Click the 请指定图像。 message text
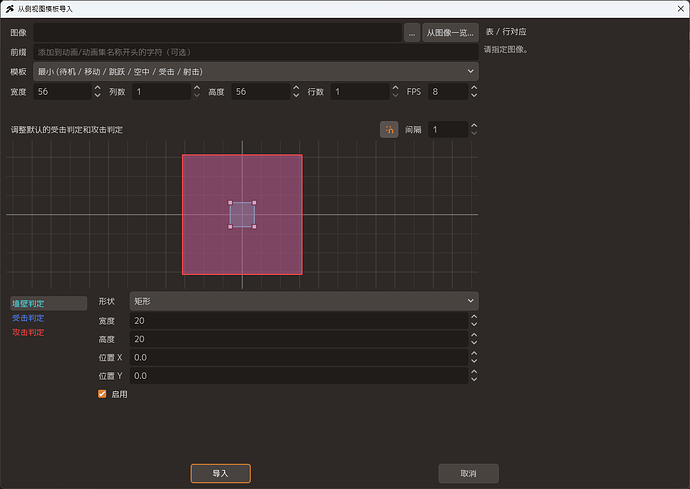This screenshot has width=690, height=489. 506,49
